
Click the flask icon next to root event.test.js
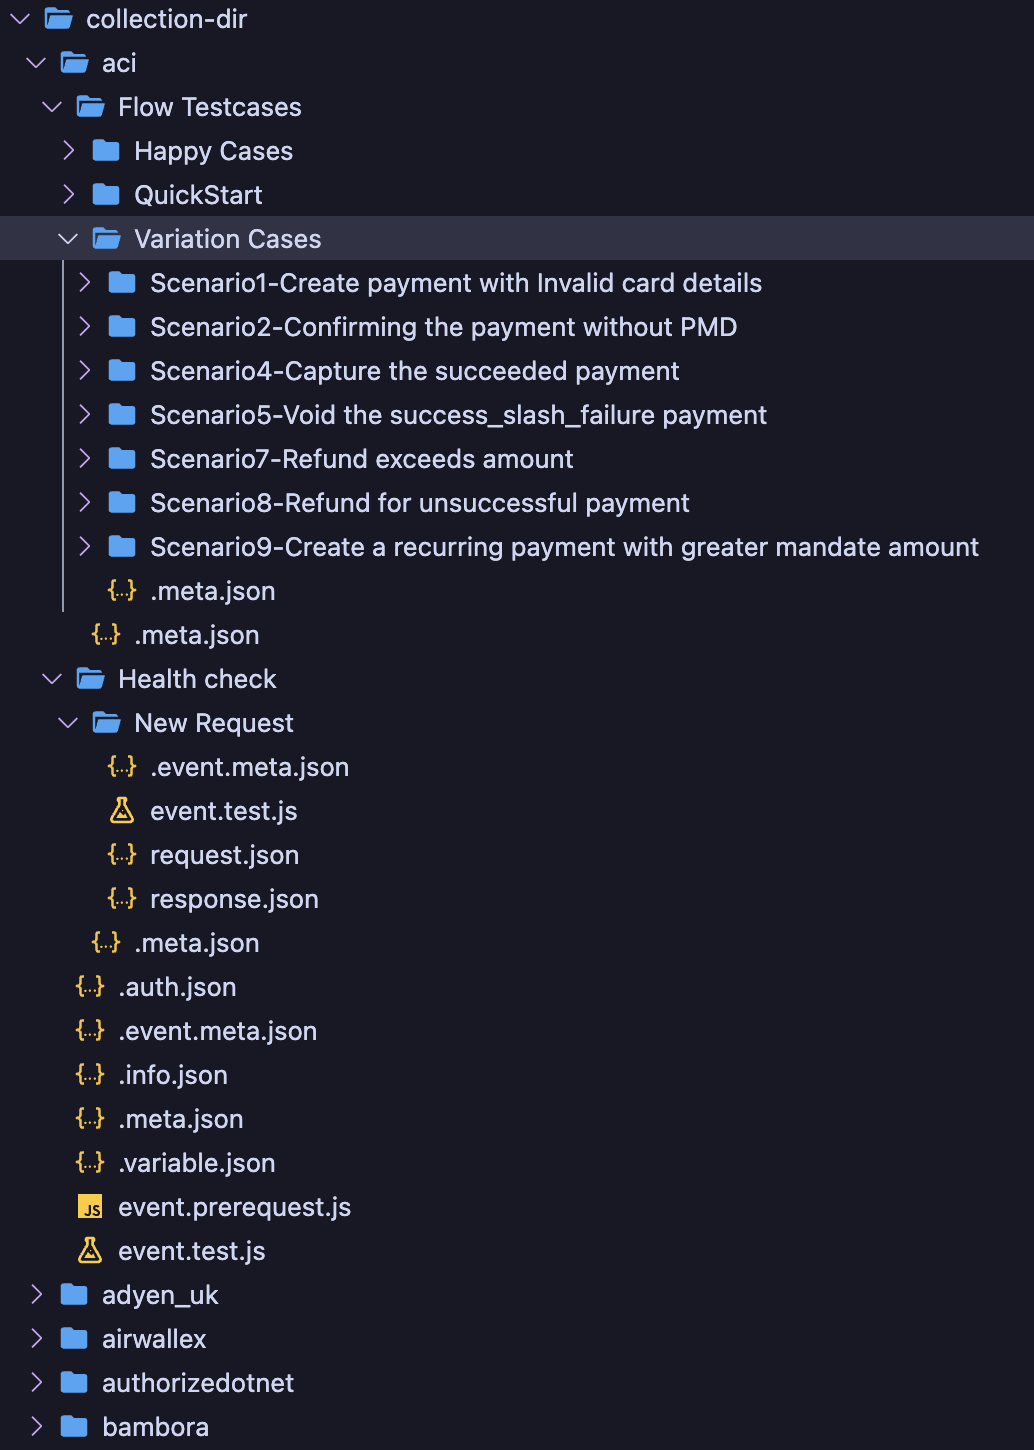pyautogui.click(x=90, y=1251)
